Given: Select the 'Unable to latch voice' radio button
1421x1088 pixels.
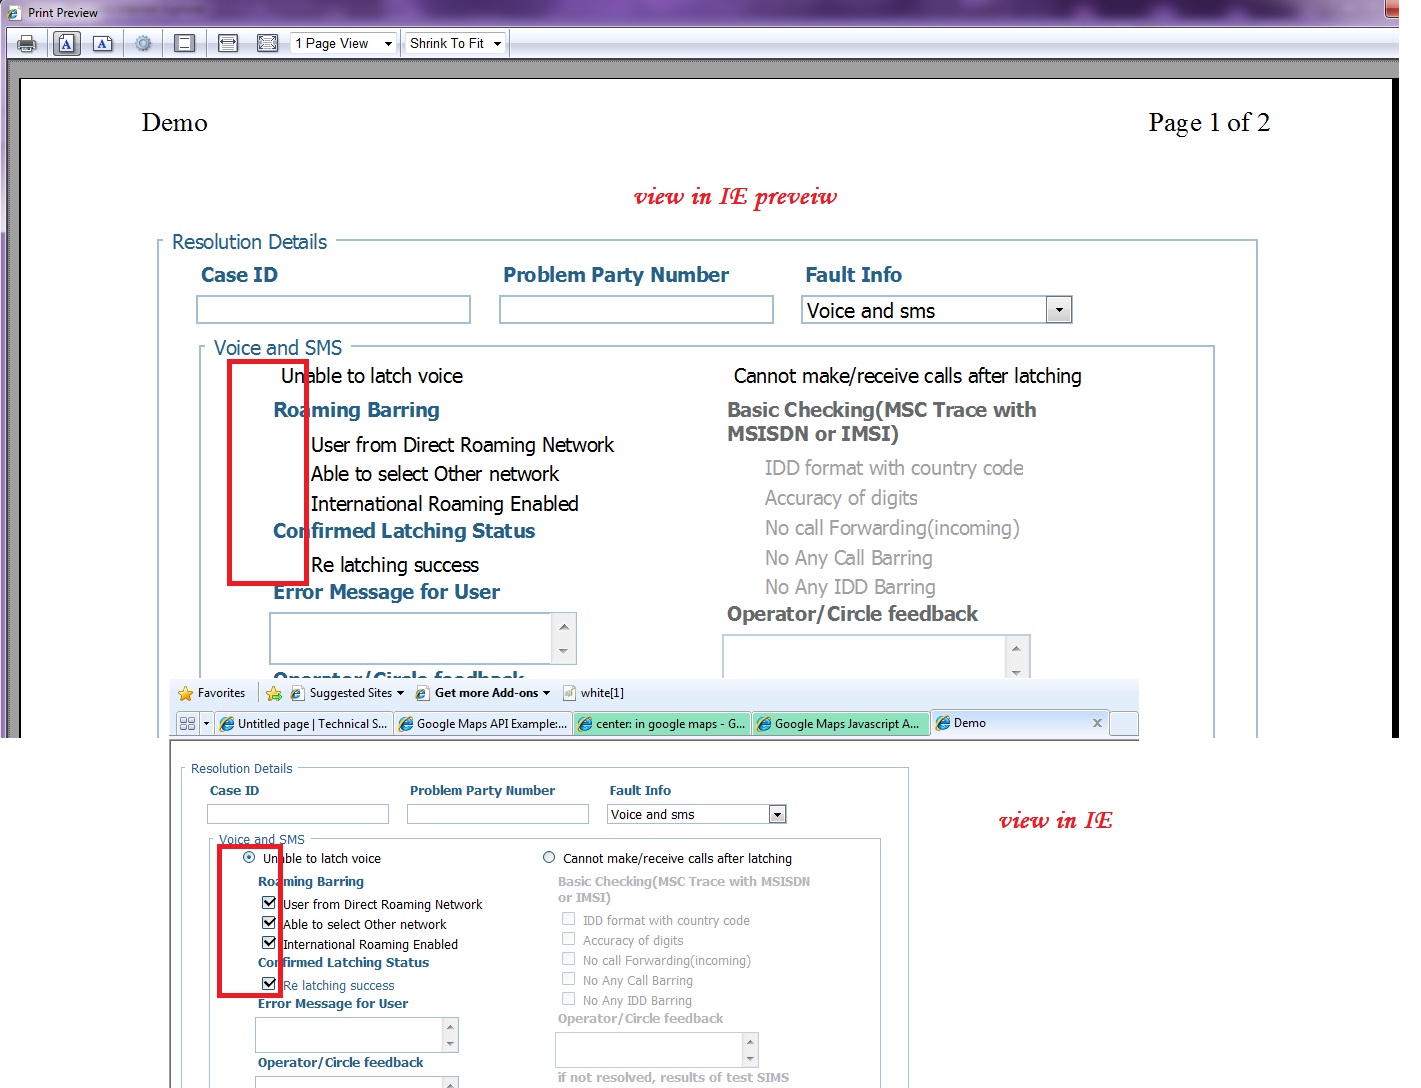Looking at the screenshot, I should pyautogui.click(x=248, y=857).
